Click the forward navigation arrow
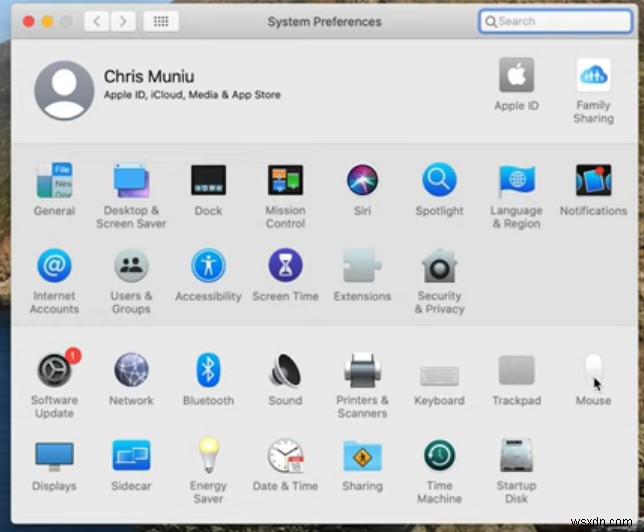 (x=123, y=21)
